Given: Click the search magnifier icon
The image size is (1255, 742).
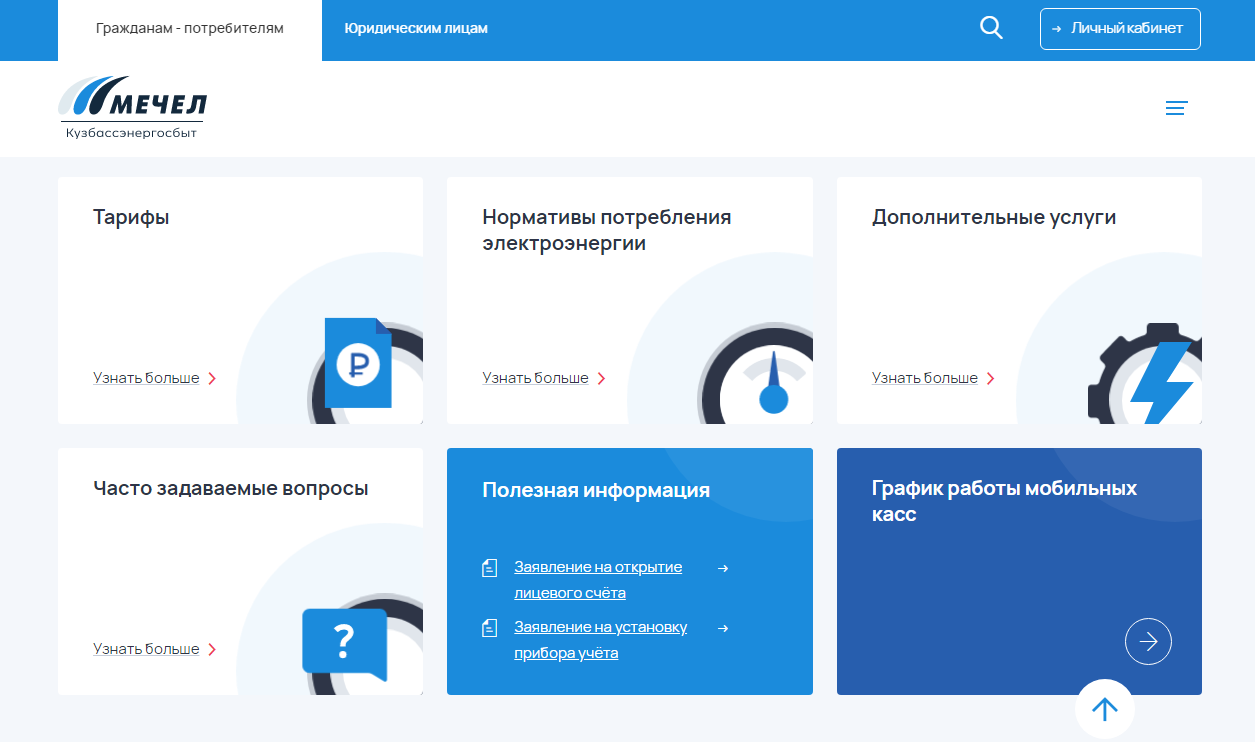Looking at the screenshot, I should click(x=990, y=28).
